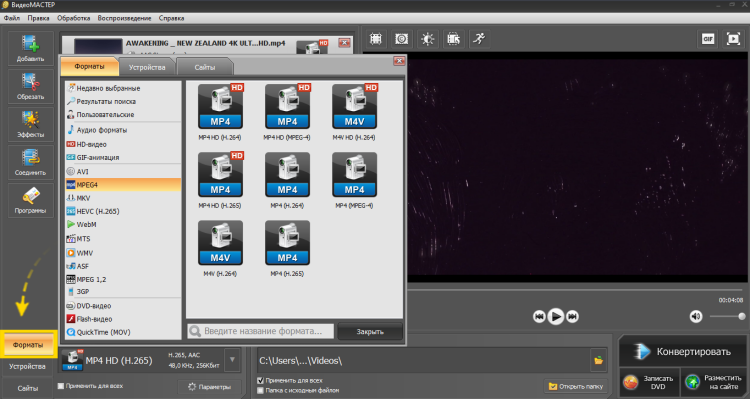Open the GIF creation icon

708,39
